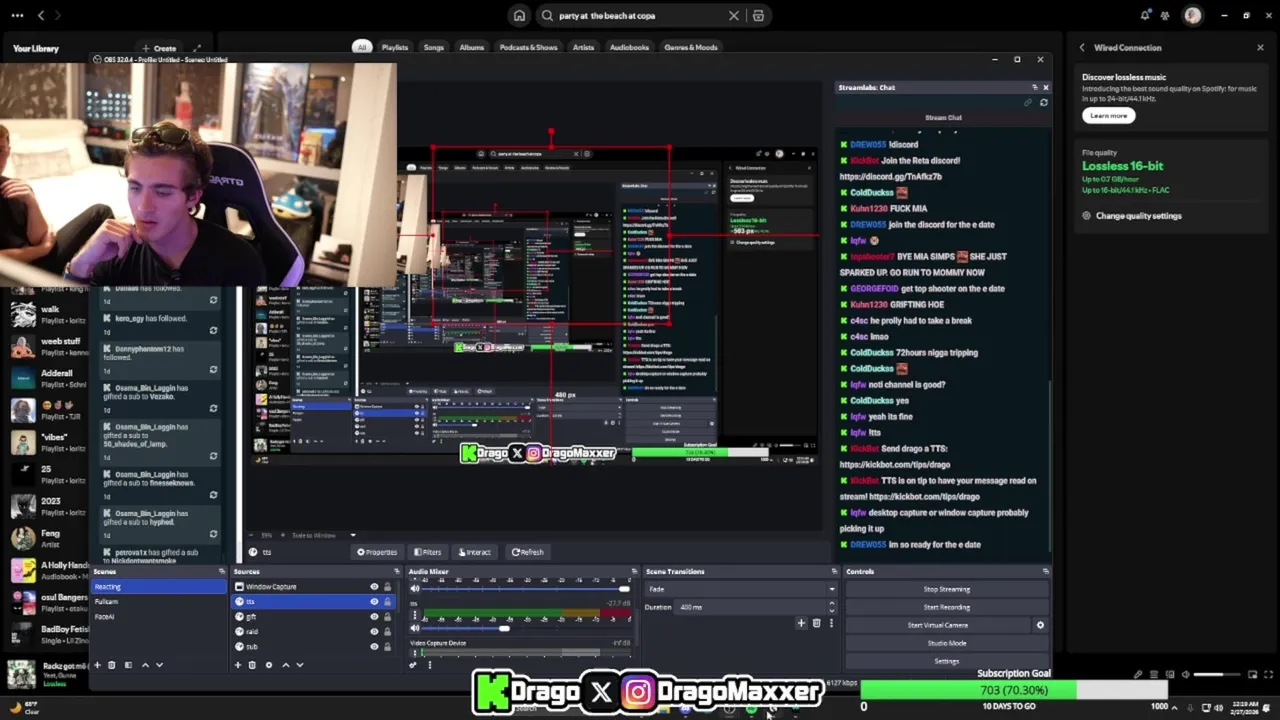The image size is (1280, 720).
Task: Select the Playlists filter tab
Action: click(395, 47)
